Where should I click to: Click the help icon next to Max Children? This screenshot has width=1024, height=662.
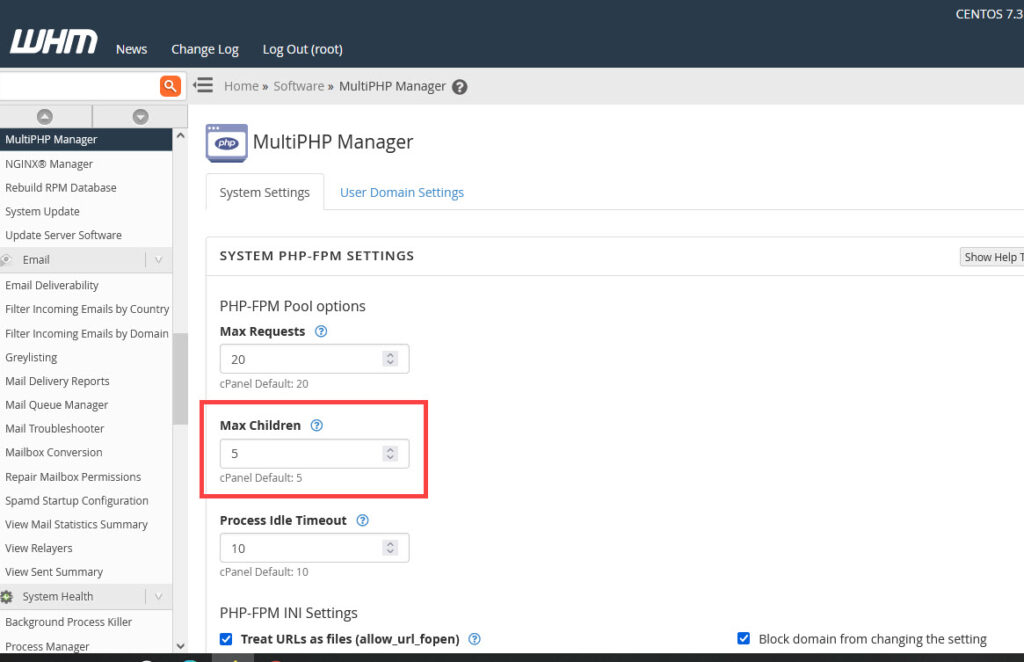(x=317, y=425)
